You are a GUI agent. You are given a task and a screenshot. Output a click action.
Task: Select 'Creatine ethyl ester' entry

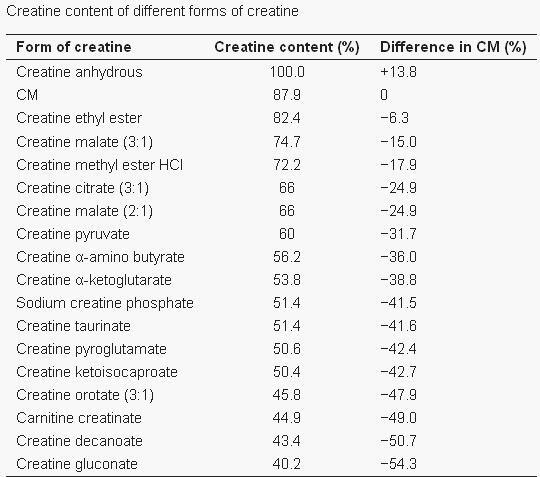79,118
